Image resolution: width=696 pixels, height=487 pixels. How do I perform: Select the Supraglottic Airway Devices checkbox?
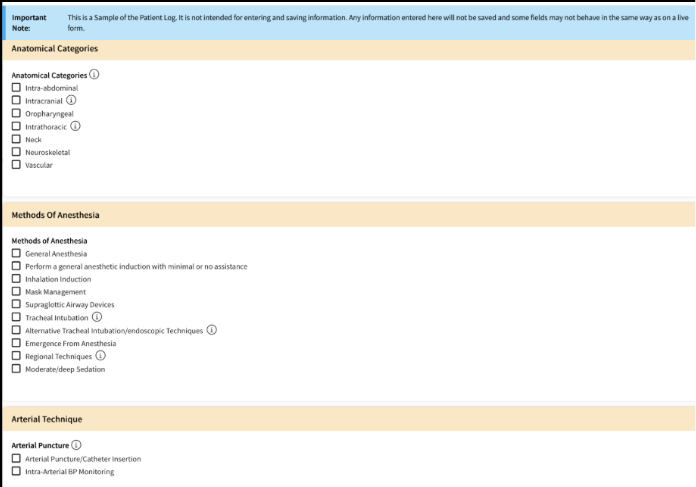click(16, 304)
